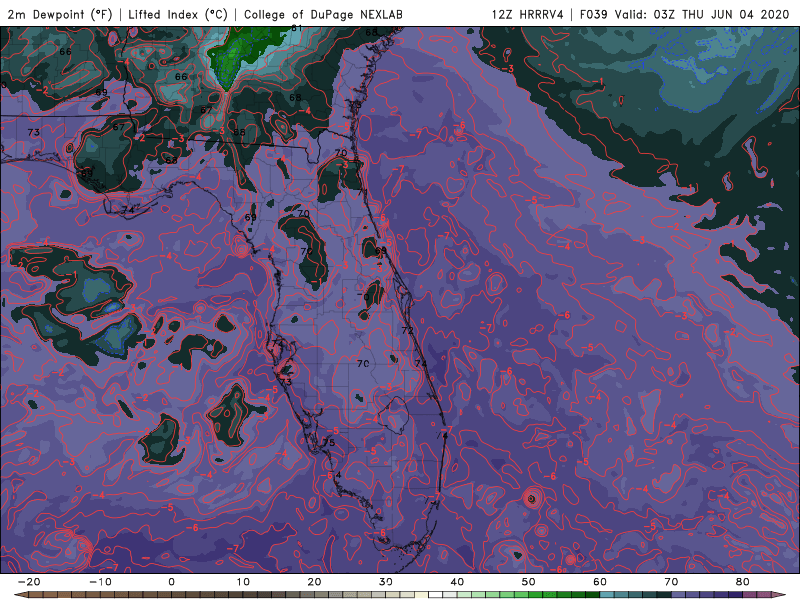Viewport: 800px width, 600px height.
Task: Click the '60' colorbar label
Action: click(x=600, y=582)
